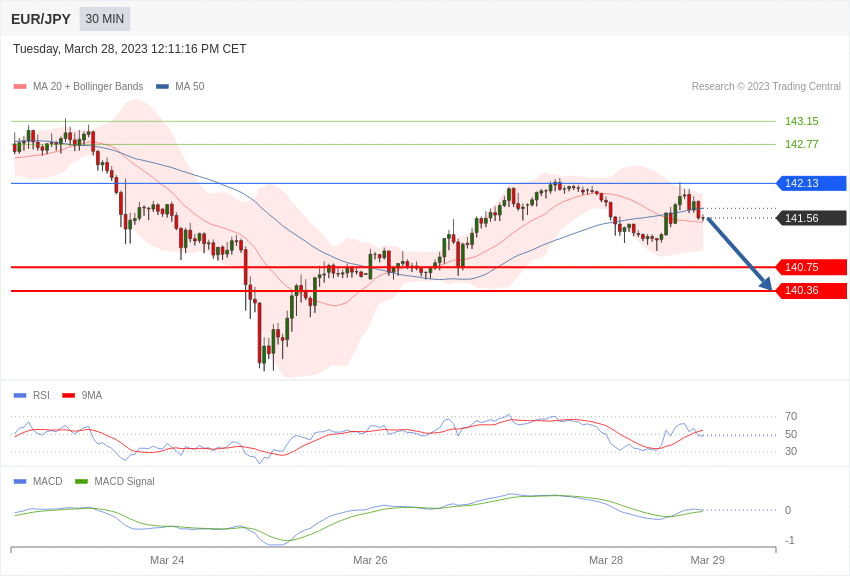The image size is (850, 576).
Task: Click the 140.75 support price tag
Action: [x=812, y=267]
